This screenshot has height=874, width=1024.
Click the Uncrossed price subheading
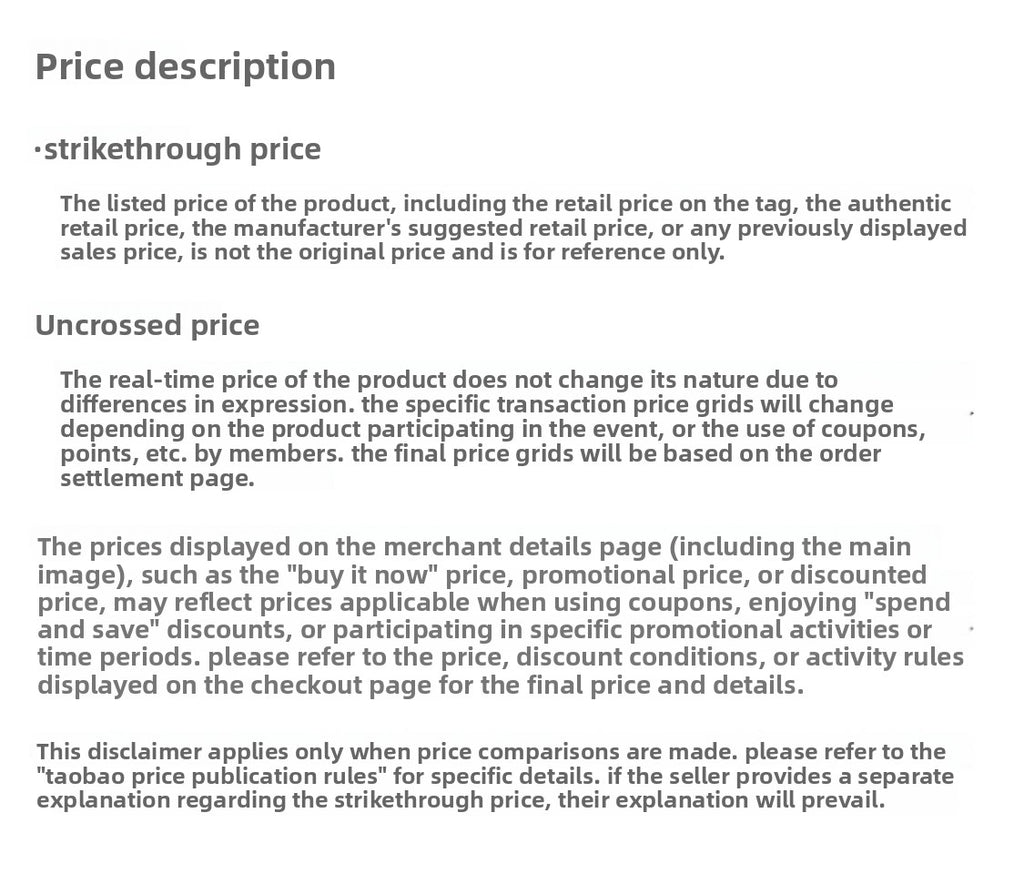pos(147,325)
